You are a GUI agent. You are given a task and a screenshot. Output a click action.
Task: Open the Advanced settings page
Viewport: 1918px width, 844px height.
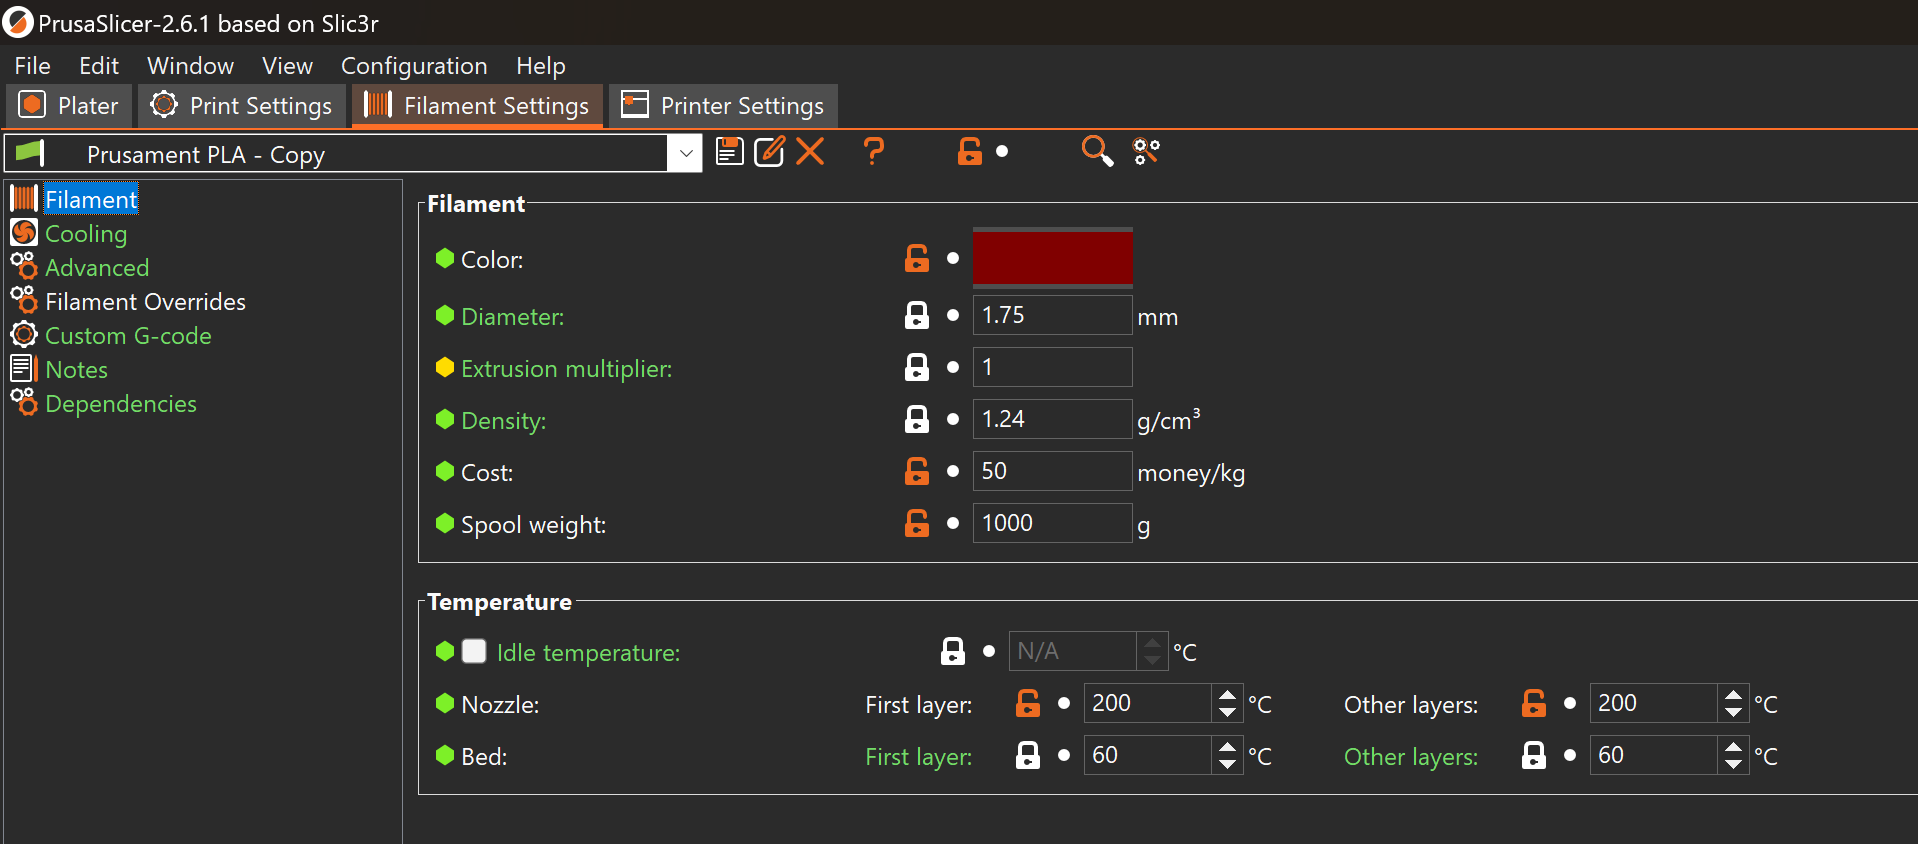(97, 268)
